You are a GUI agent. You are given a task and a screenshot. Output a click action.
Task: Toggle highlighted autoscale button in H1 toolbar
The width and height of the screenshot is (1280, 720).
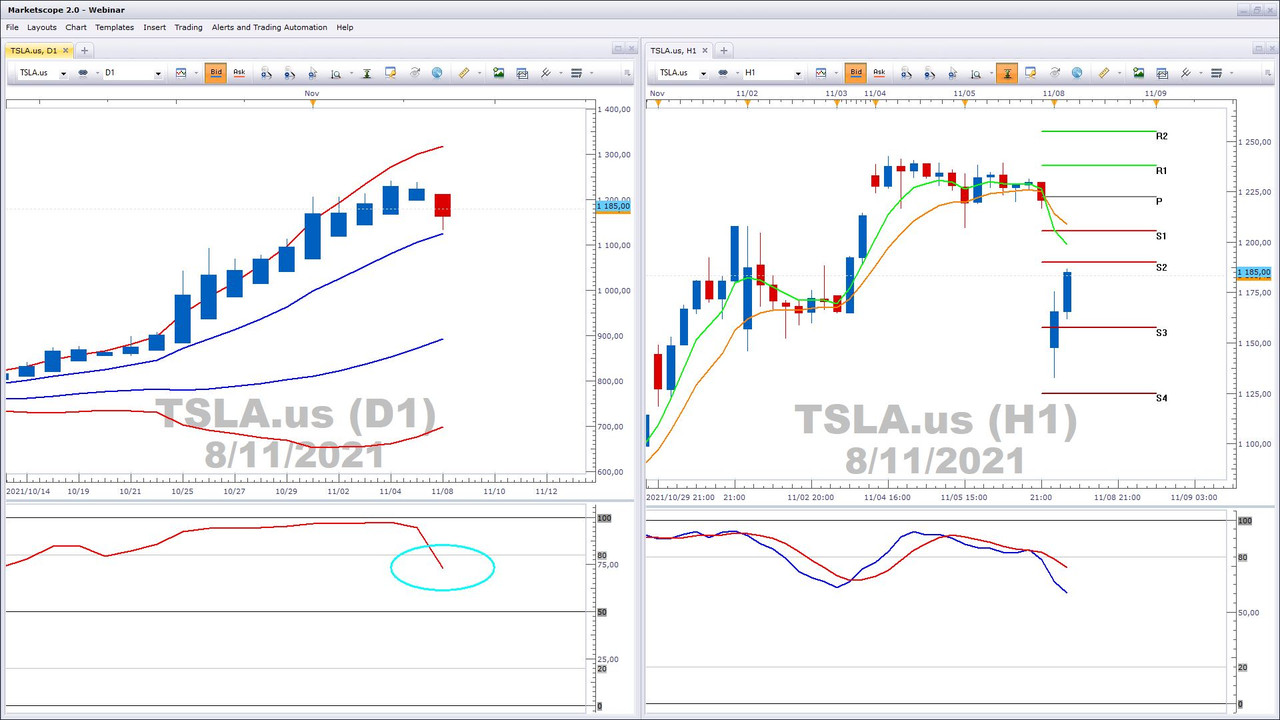pos(1007,73)
